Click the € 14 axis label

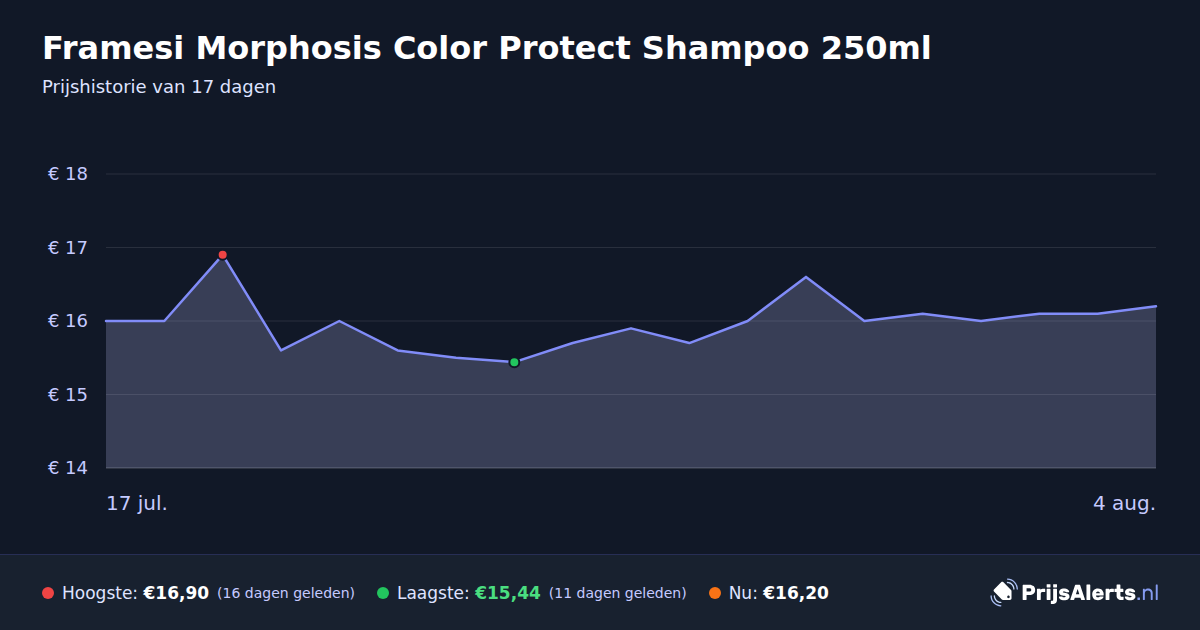(x=68, y=468)
